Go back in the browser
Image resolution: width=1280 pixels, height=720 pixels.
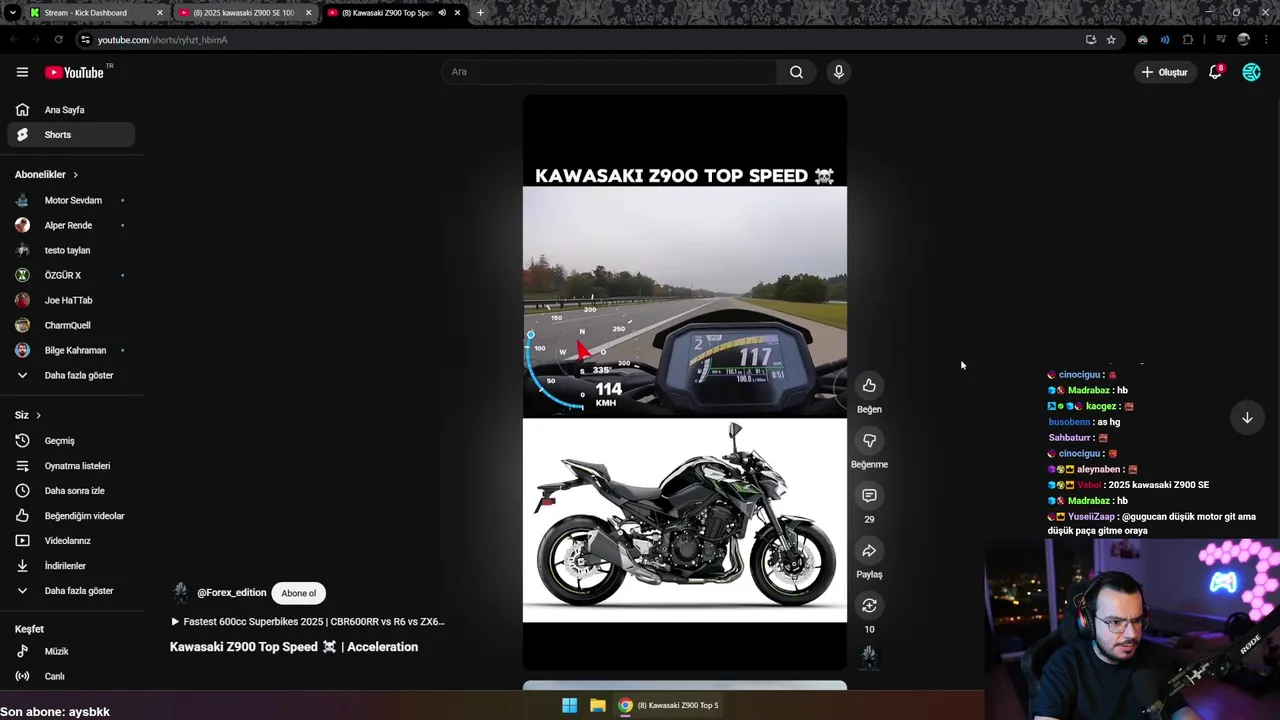coord(14,40)
